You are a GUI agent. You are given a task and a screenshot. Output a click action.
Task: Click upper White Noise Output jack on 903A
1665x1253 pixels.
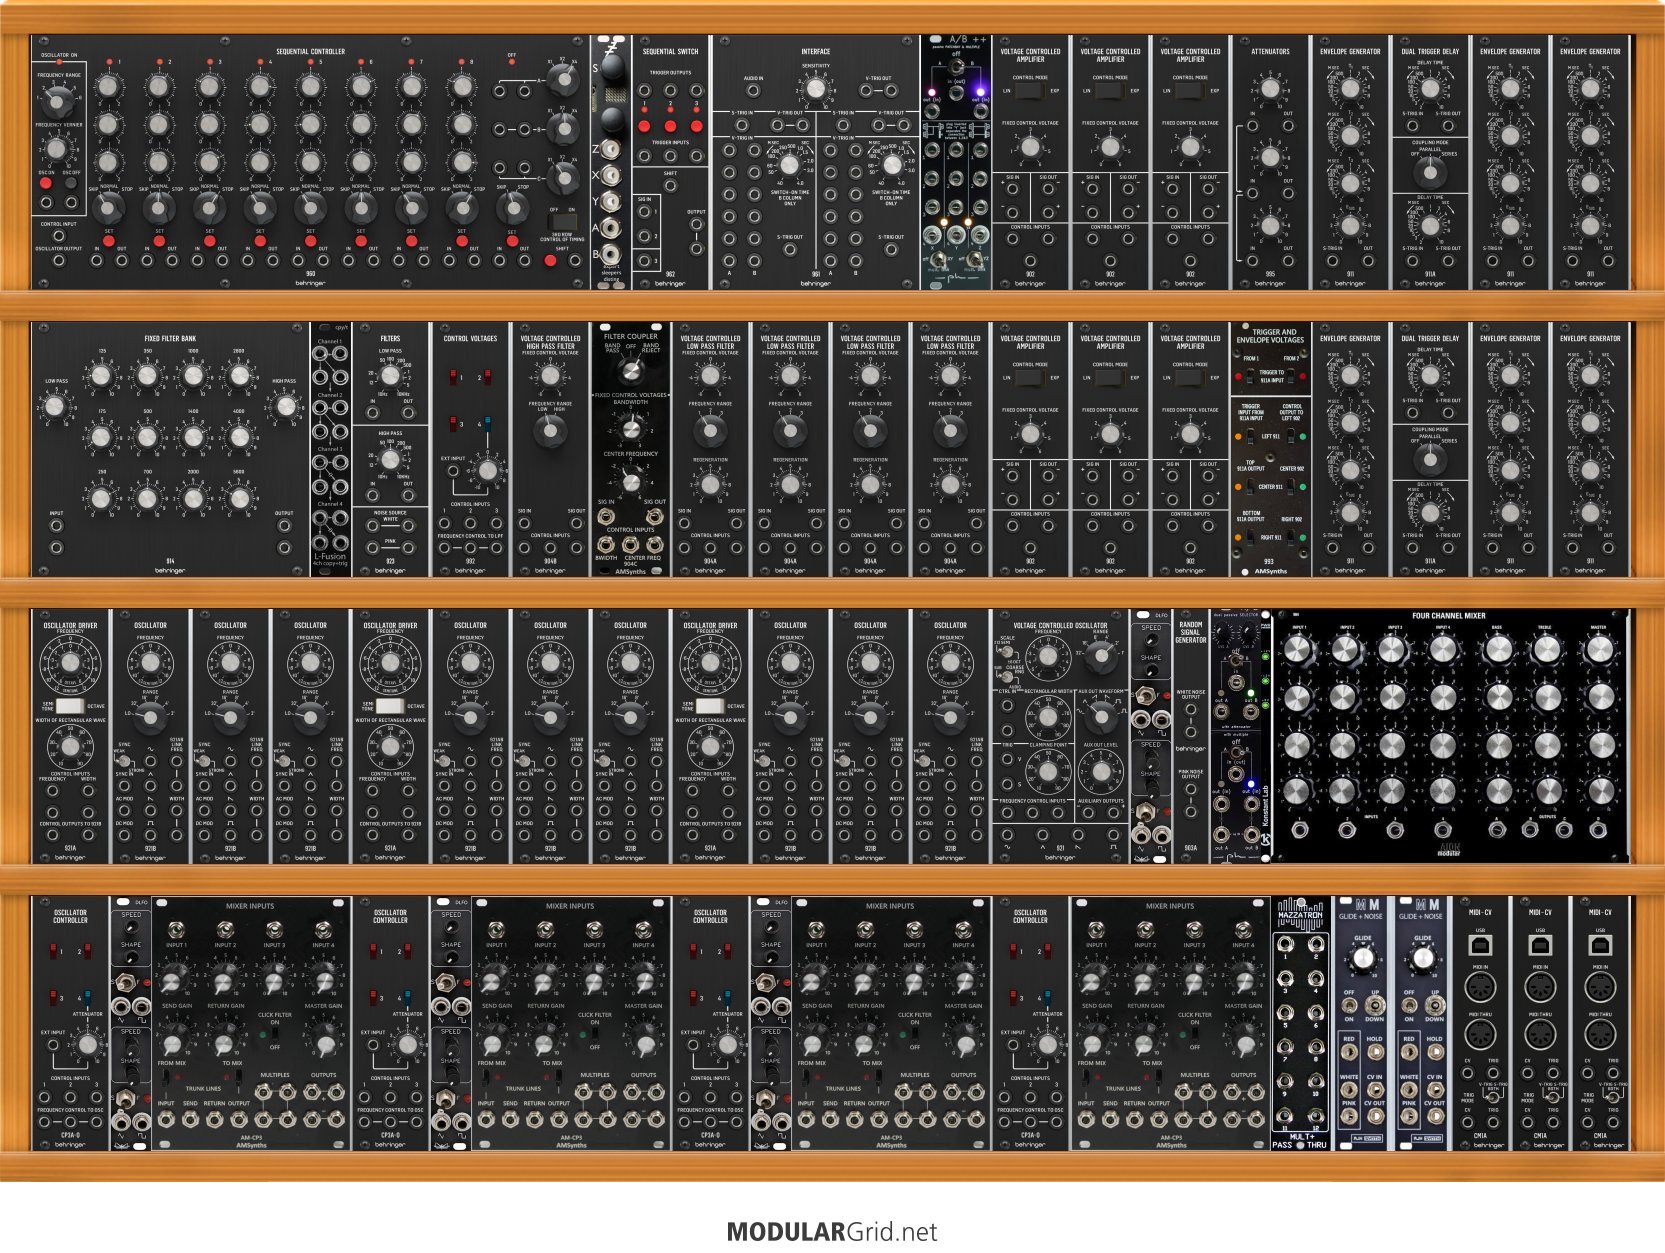pos(1190,710)
